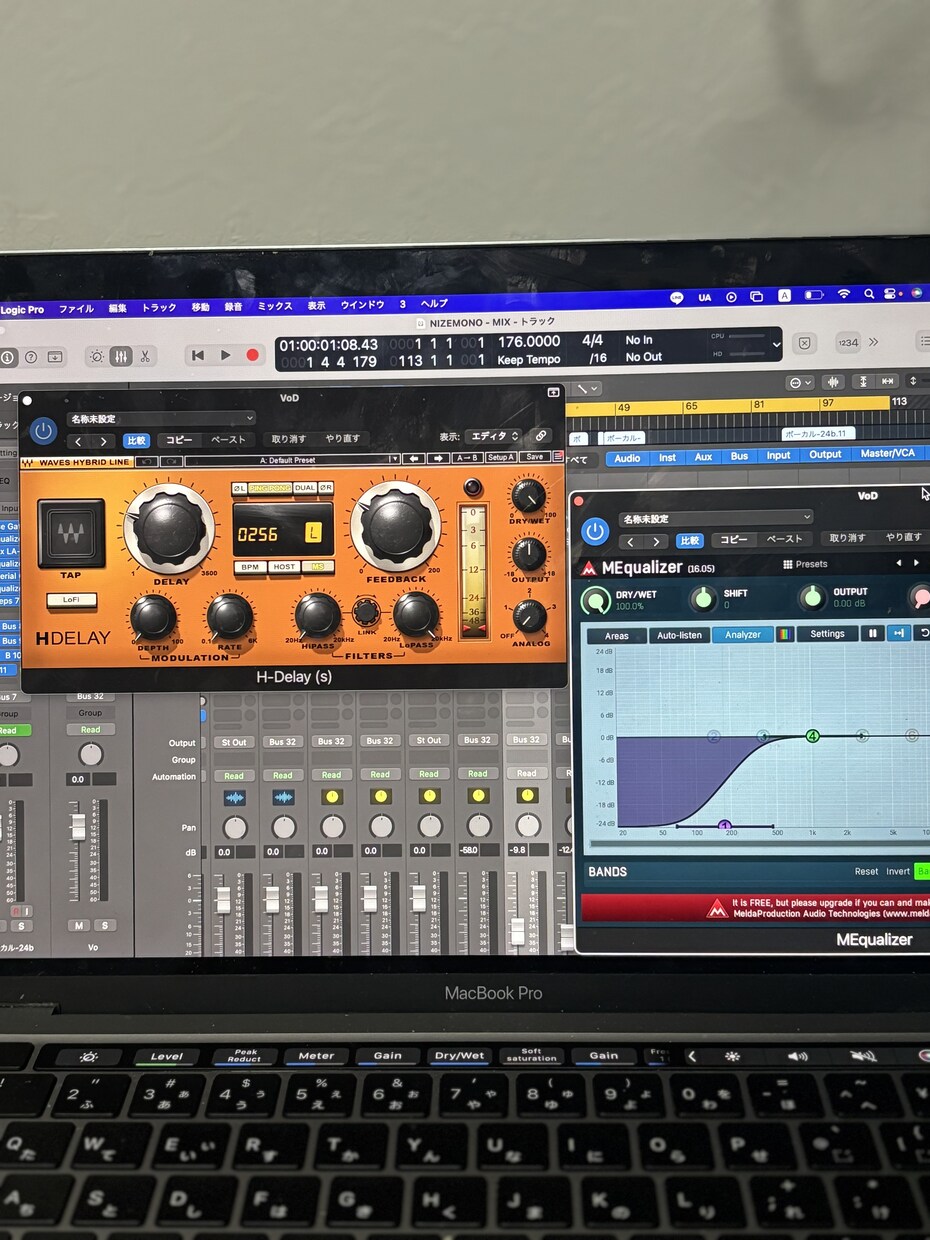930x1240 pixels.
Task: Show Audio channel strips in the mixer filter
Action: (627, 457)
